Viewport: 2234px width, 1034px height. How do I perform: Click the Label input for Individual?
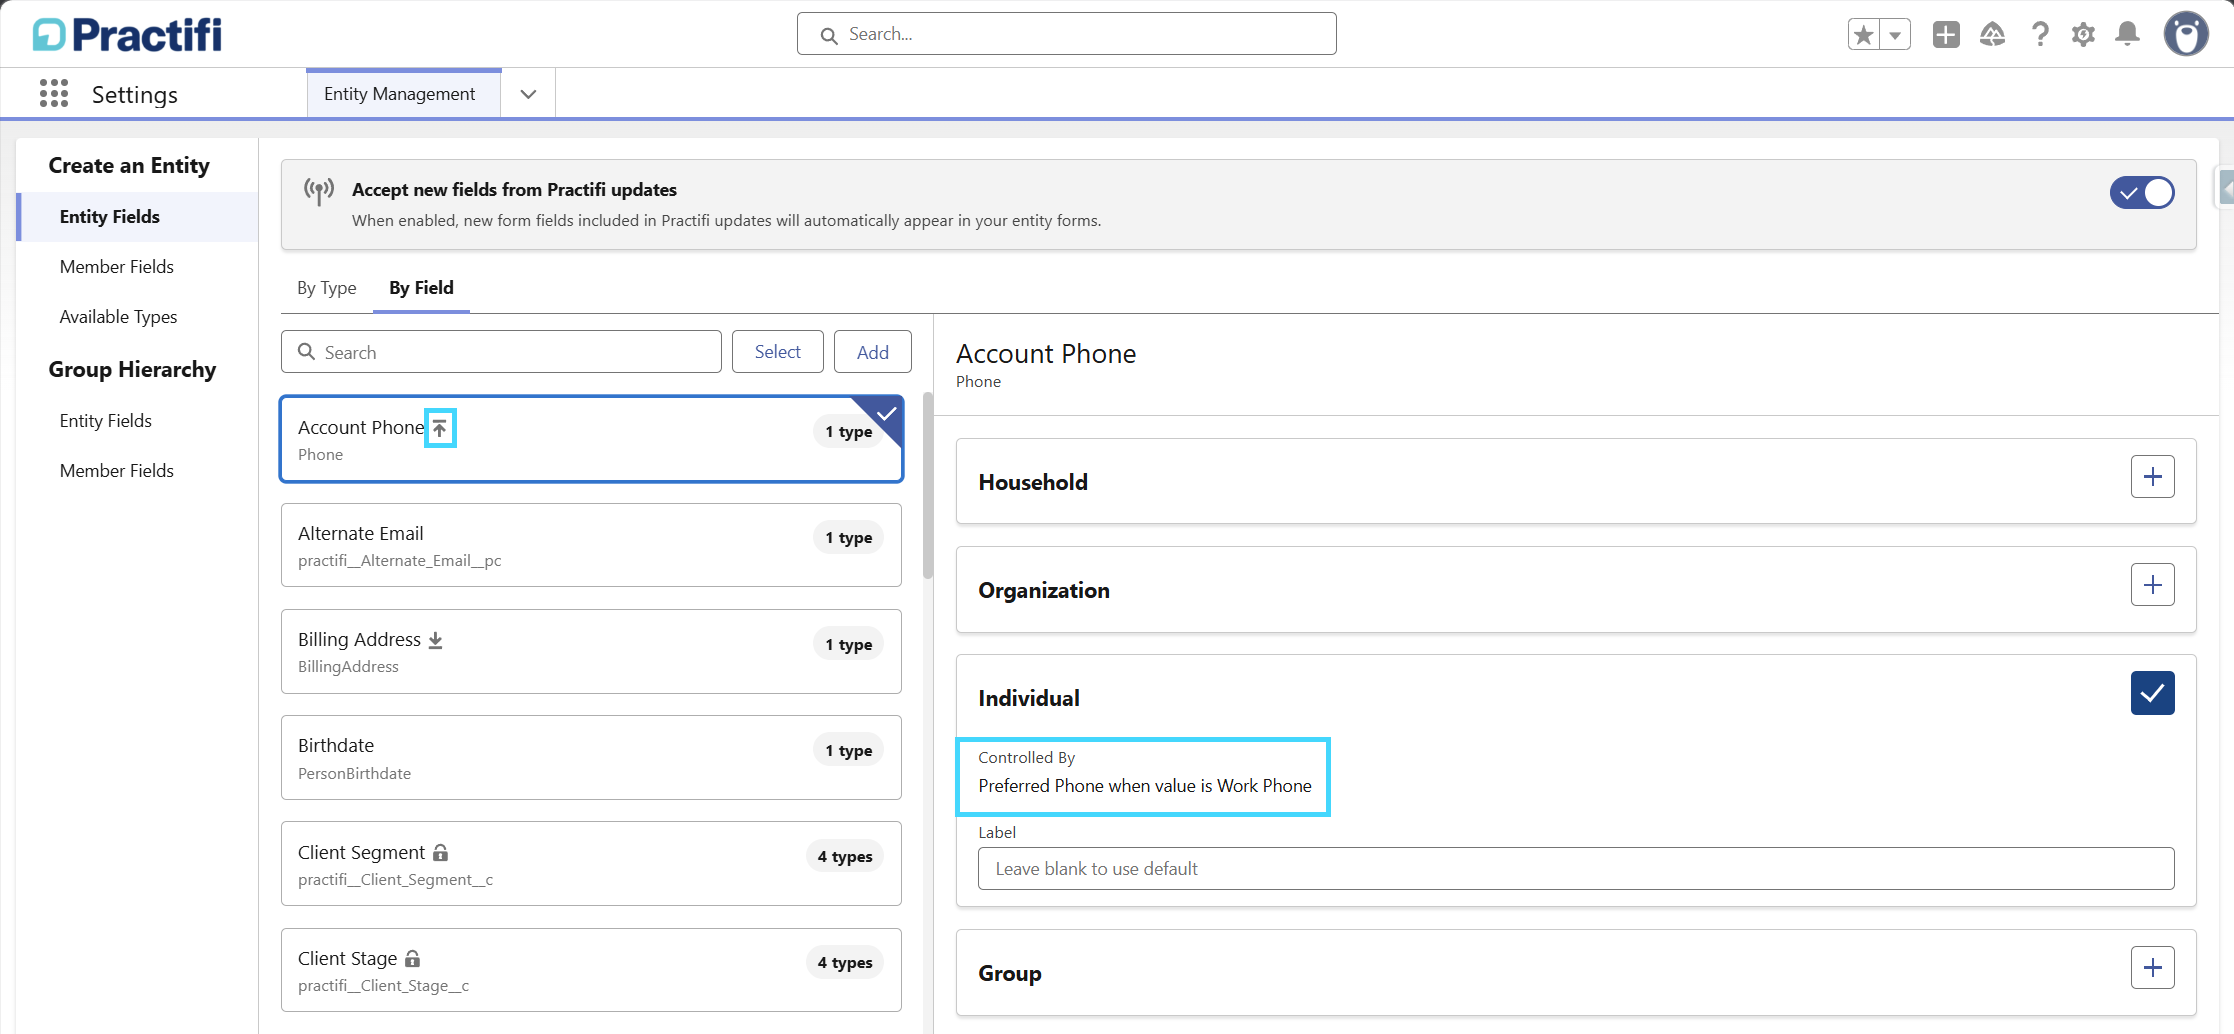1576,869
